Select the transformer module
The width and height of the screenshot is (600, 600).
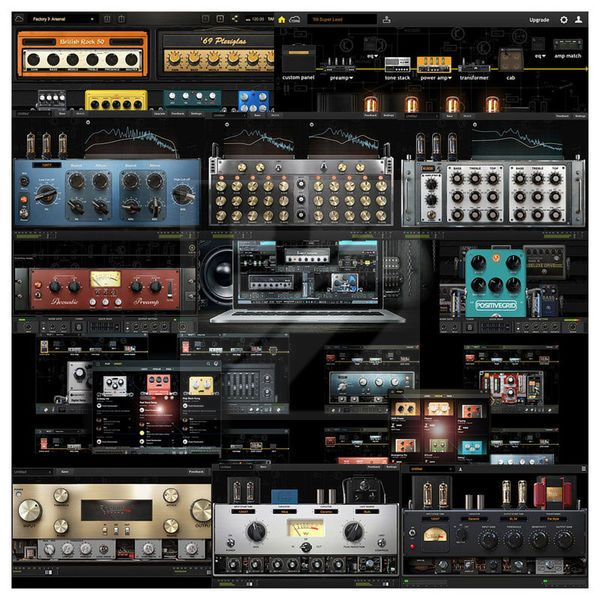point(474,67)
